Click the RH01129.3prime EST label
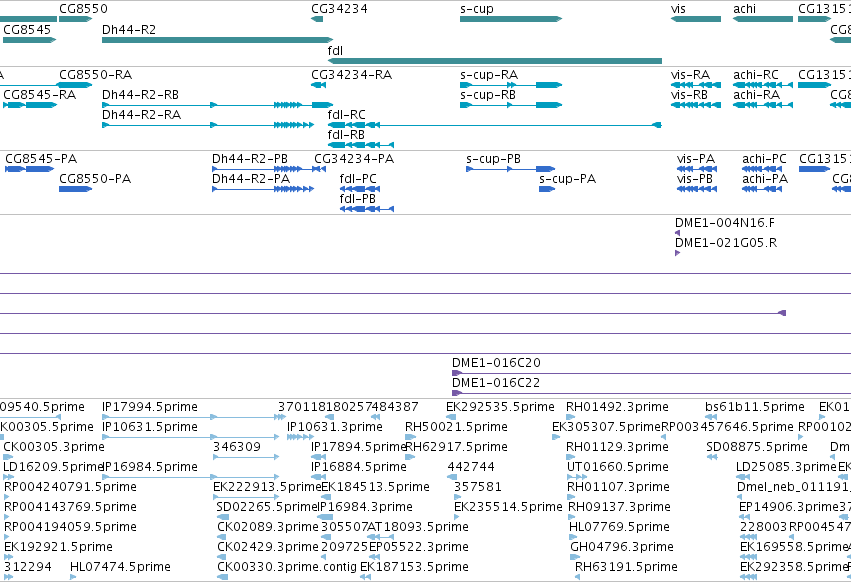The image size is (851, 582). tap(618, 447)
